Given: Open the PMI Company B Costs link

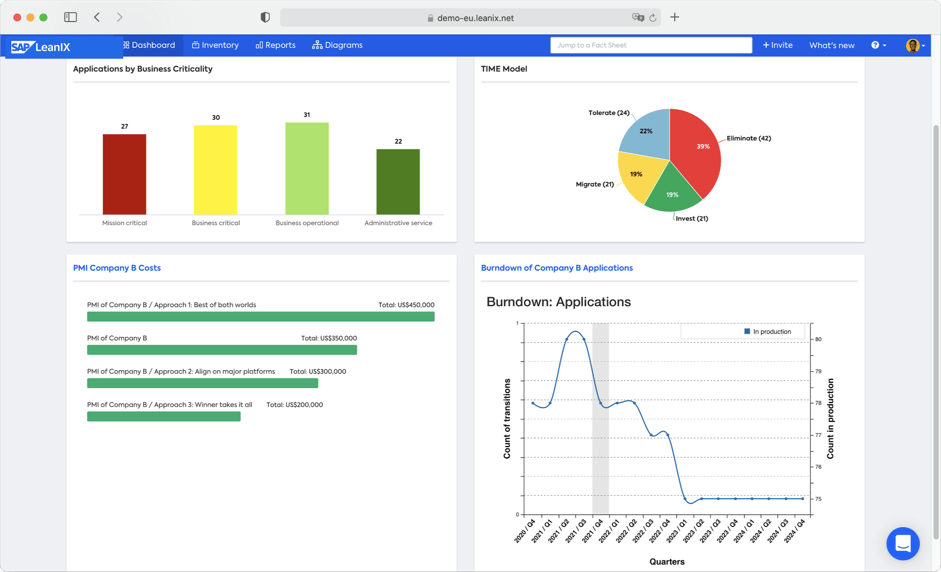Looking at the screenshot, I should (117, 268).
